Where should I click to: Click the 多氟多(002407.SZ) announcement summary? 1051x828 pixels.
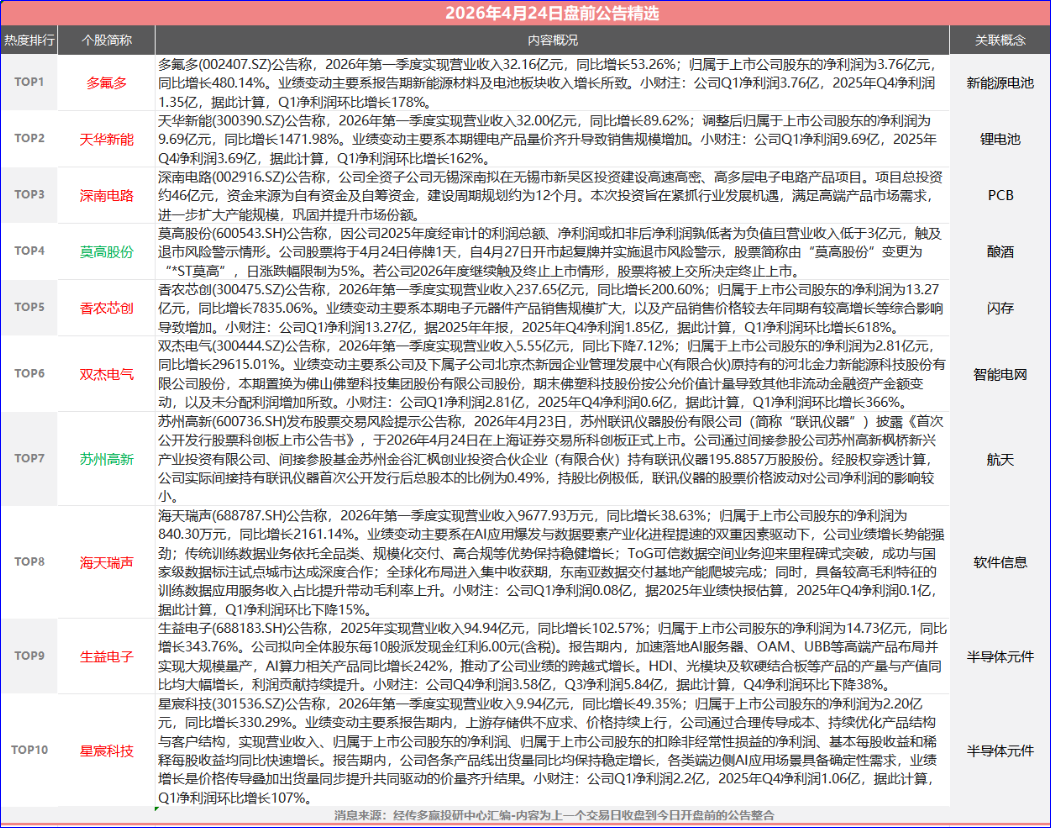[552, 83]
